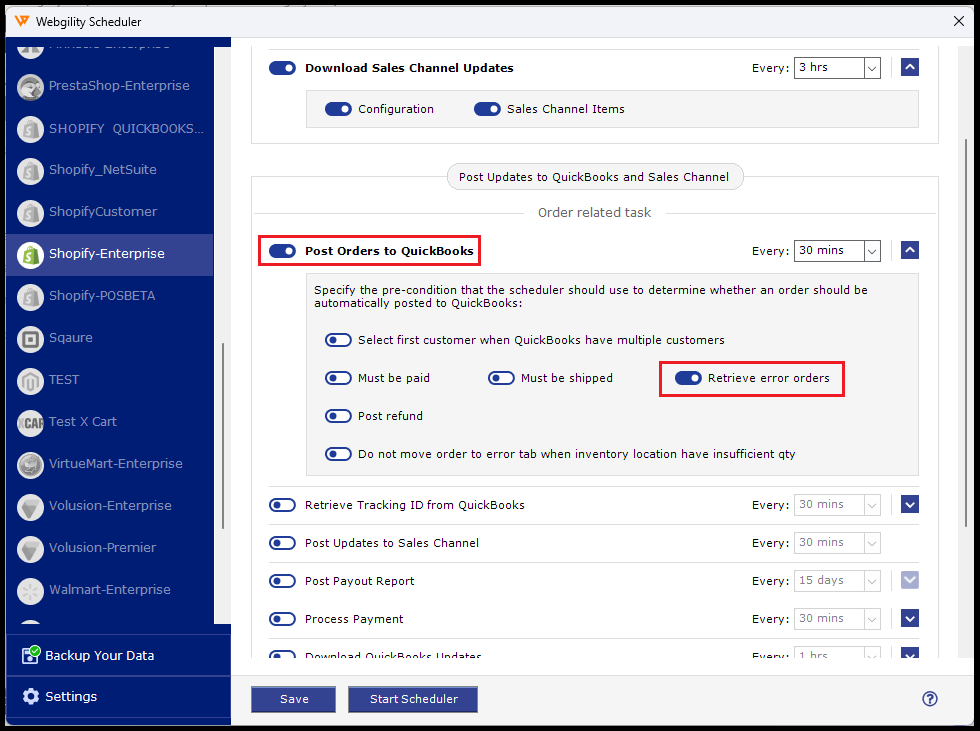Screen dimensions: 980x731
Task: Click the PrestaShop-Enterprise store icon
Action: [x=30, y=87]
